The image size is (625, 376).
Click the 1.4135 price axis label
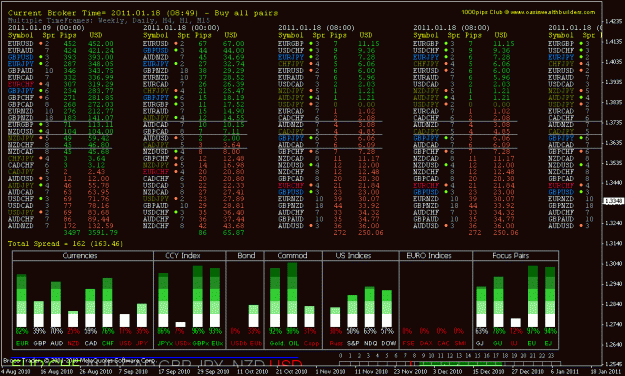click(x=614, y=41)
